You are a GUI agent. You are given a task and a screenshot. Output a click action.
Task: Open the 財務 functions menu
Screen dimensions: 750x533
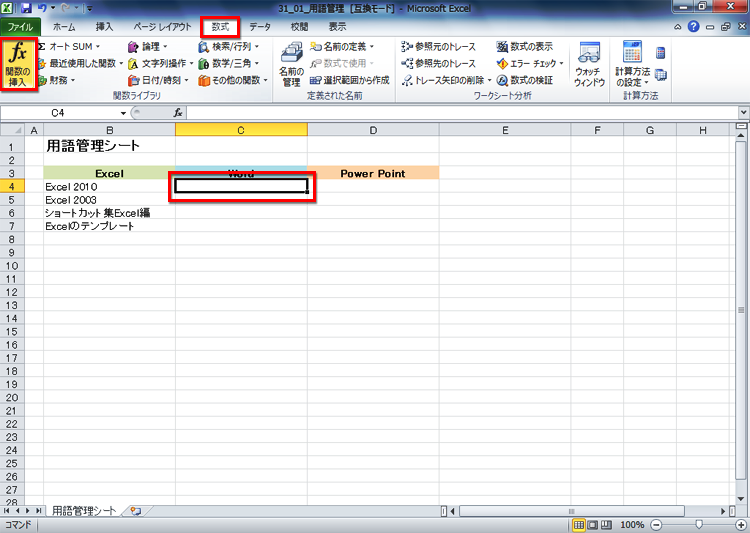(57, 80)
